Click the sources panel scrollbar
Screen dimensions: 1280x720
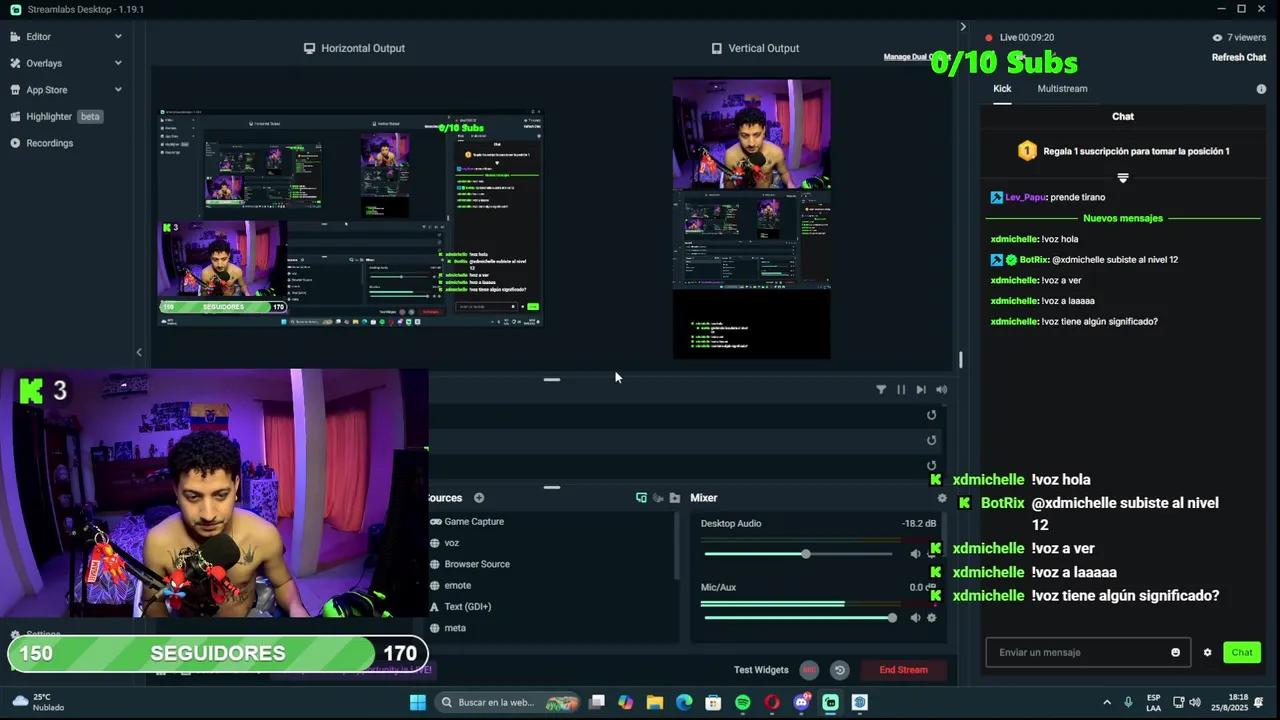[679, 546]
